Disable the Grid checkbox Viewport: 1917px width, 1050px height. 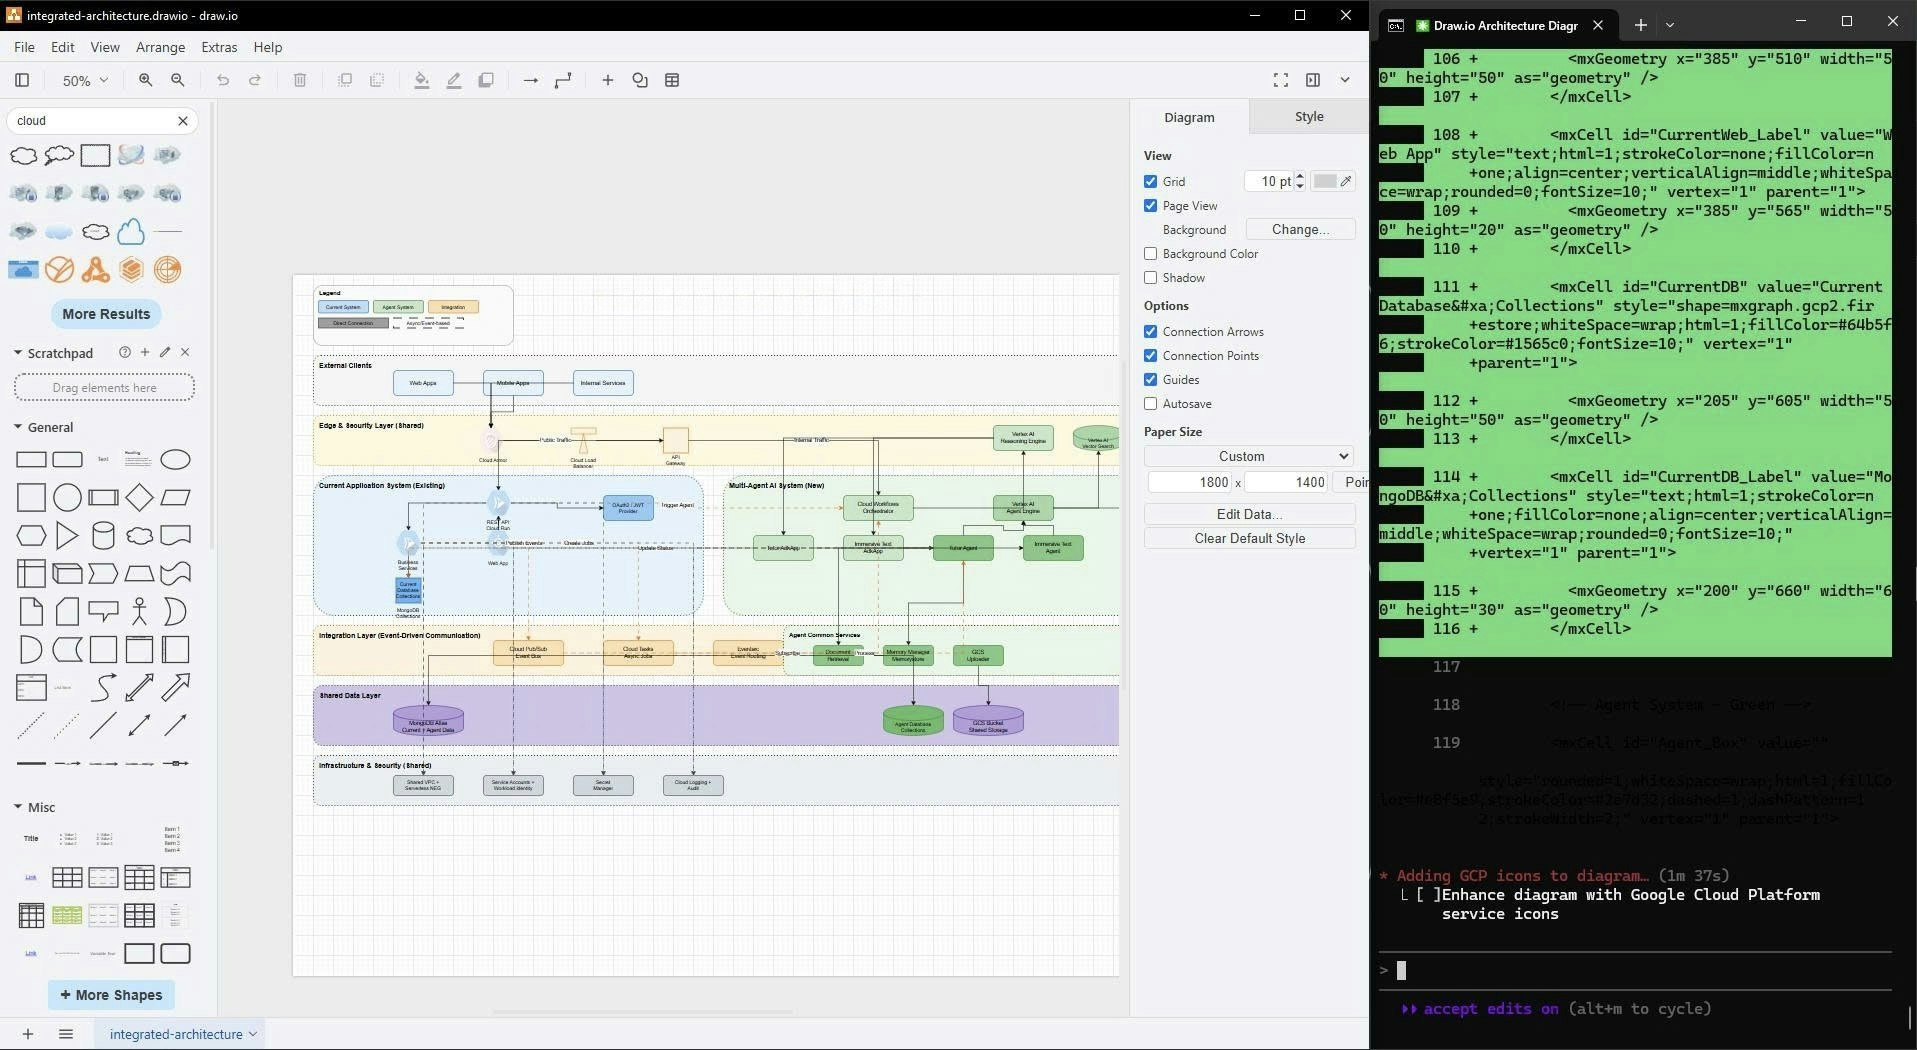point(1151,181)
